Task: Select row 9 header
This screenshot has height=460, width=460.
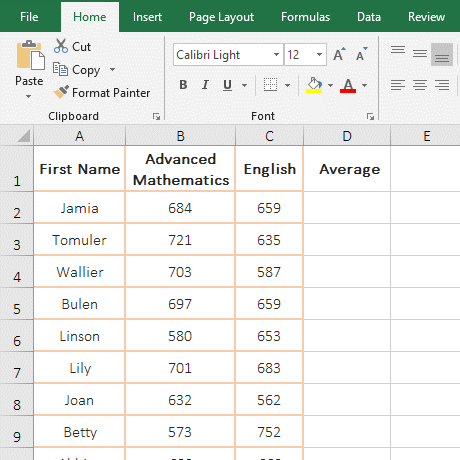Action: (17, 432)
